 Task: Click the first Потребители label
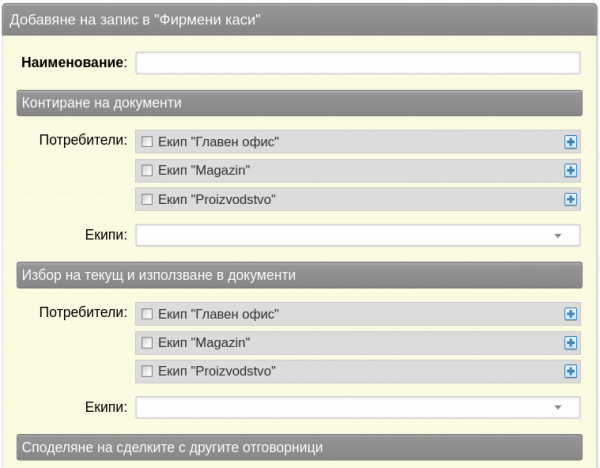[83, 140]
